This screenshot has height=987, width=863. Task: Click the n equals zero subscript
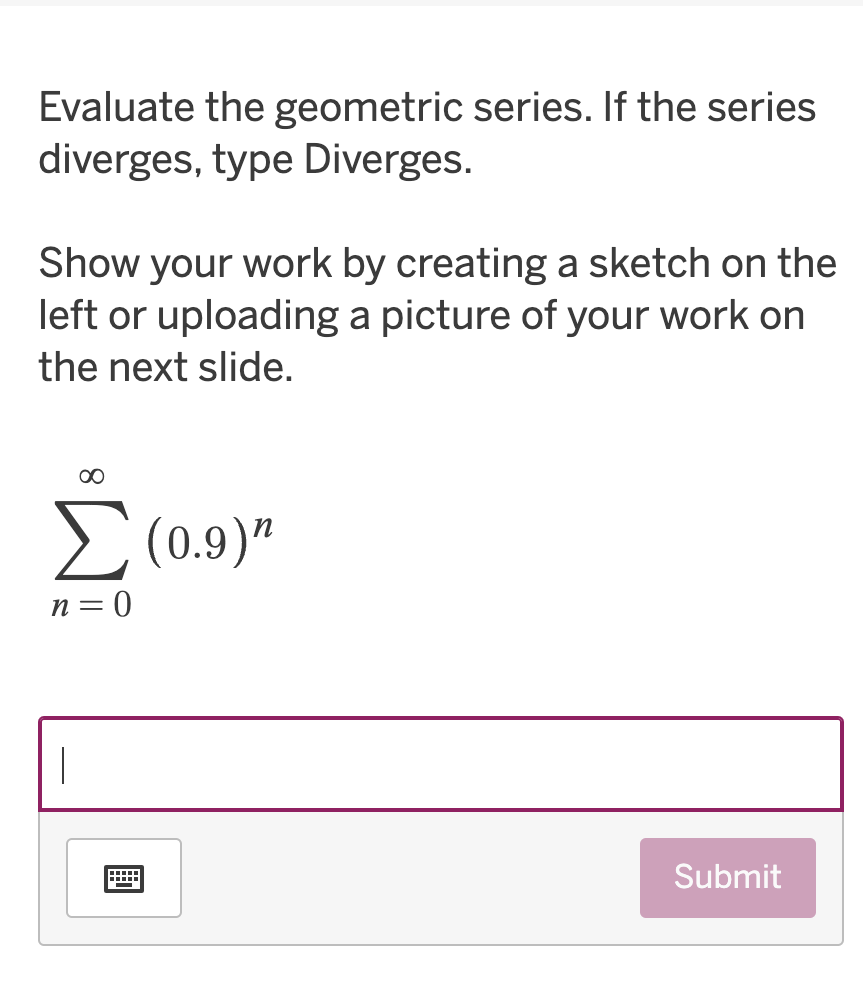tap(91, 602)
